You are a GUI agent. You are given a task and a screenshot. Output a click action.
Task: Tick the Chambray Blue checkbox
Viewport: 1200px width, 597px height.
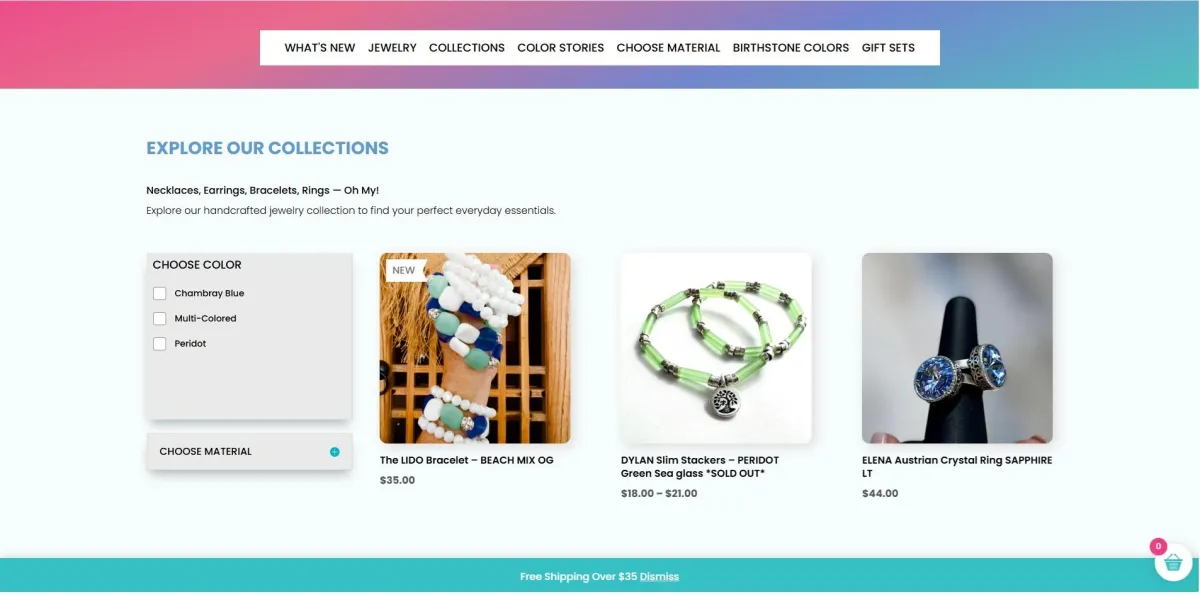point(159,293)
